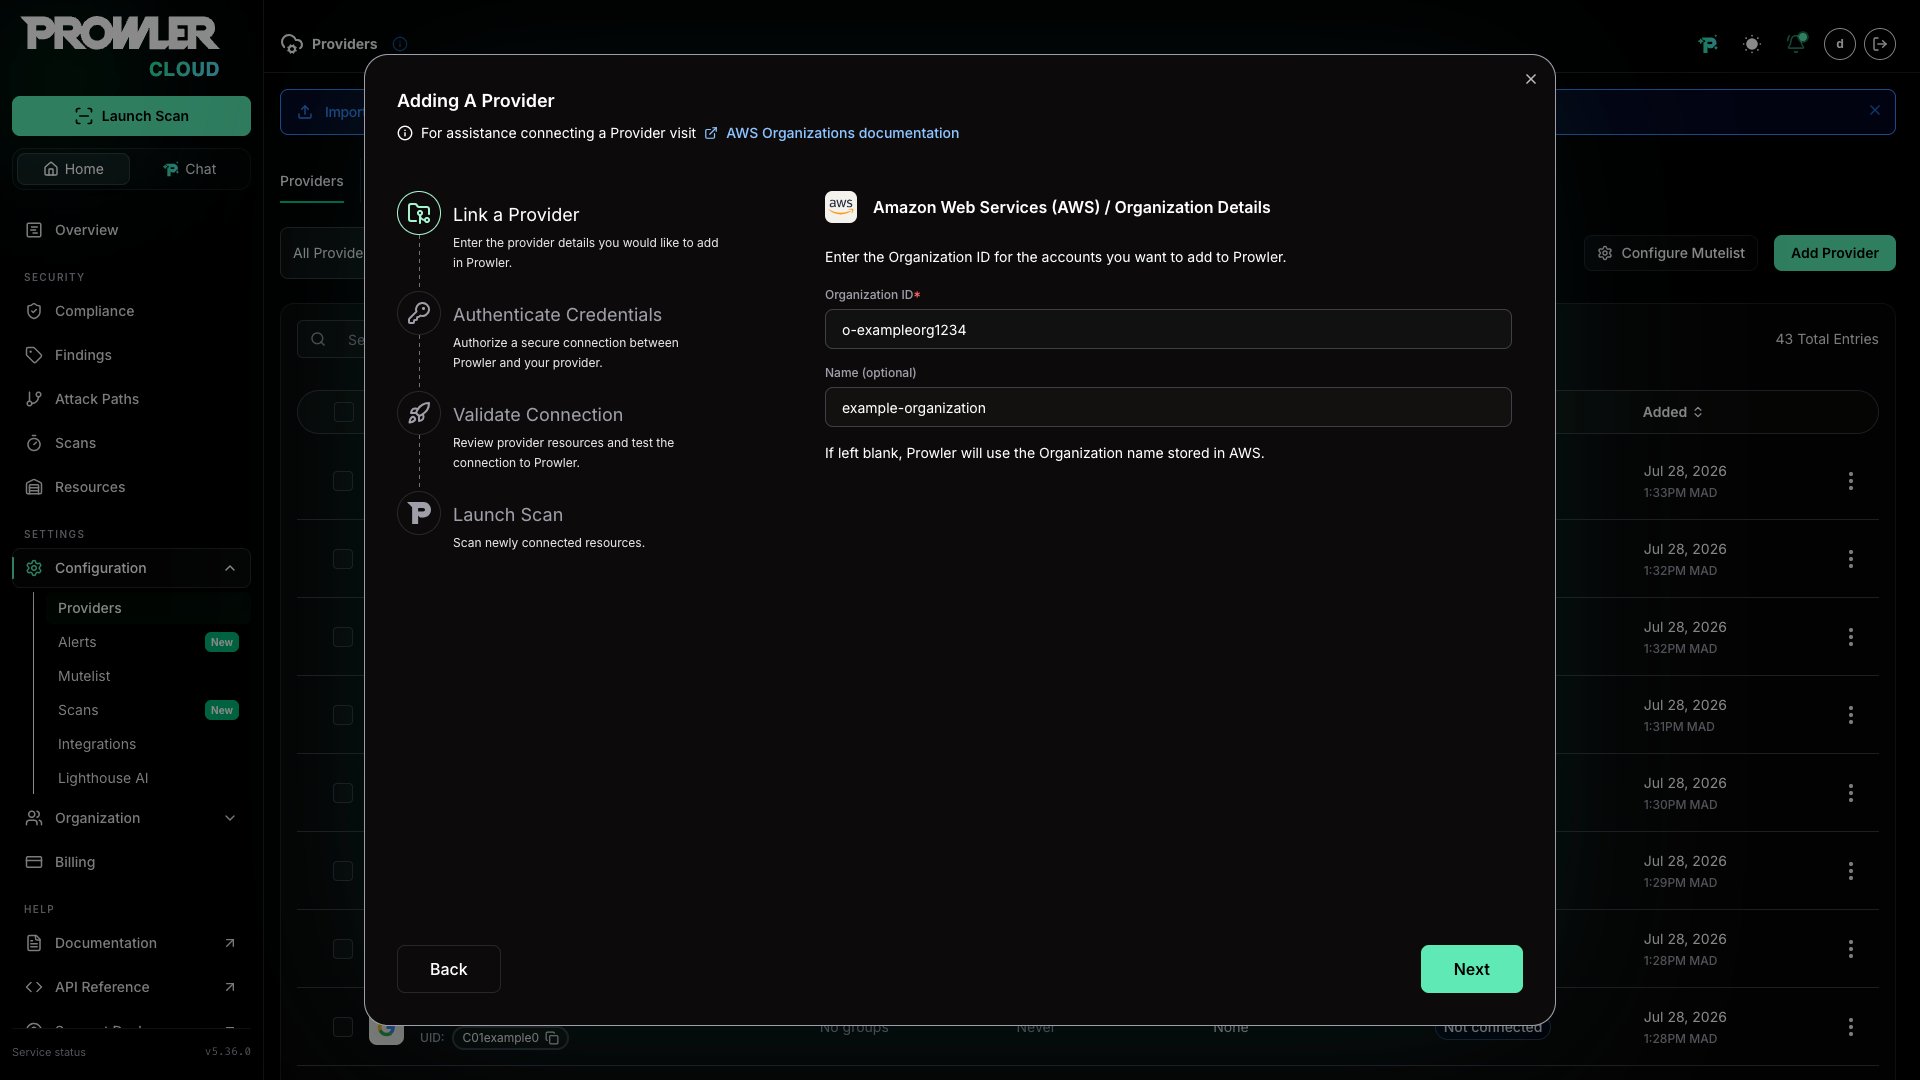Click the Resources sidebar icon
Screen dimensions: 1920x1080
tap(34, 487)
